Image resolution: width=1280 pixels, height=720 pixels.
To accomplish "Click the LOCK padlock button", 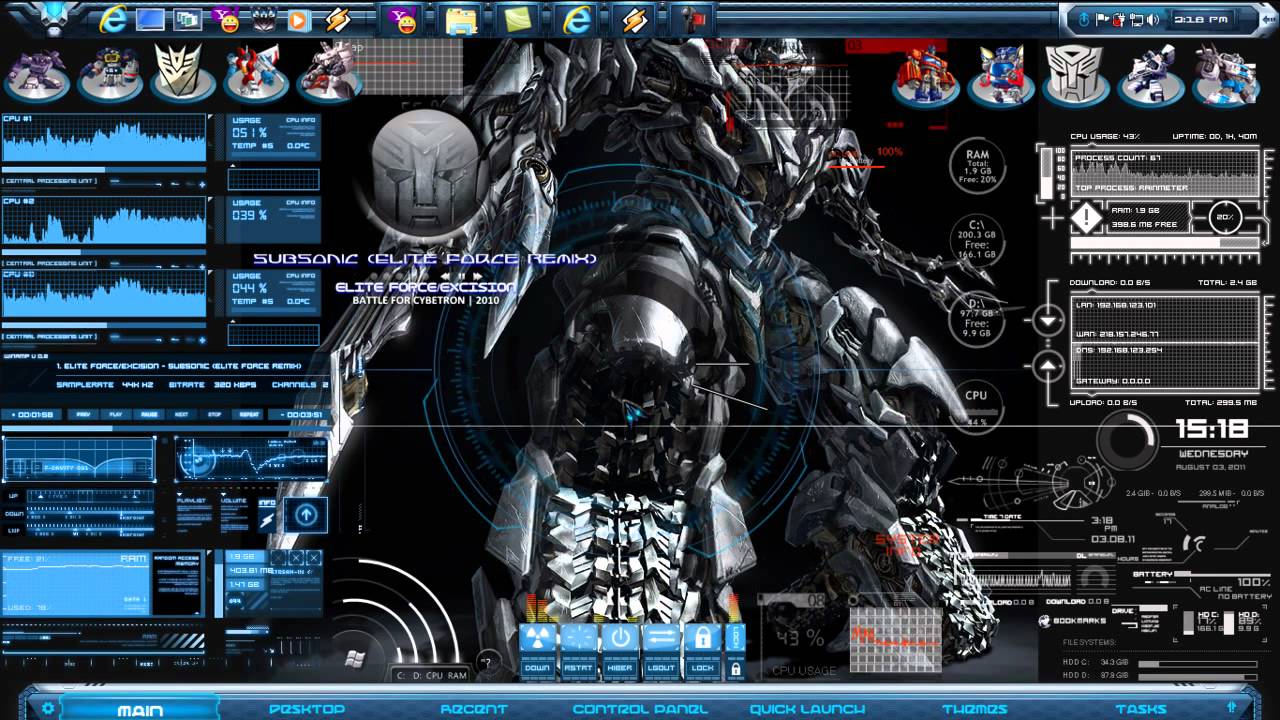I will [702, 651].
